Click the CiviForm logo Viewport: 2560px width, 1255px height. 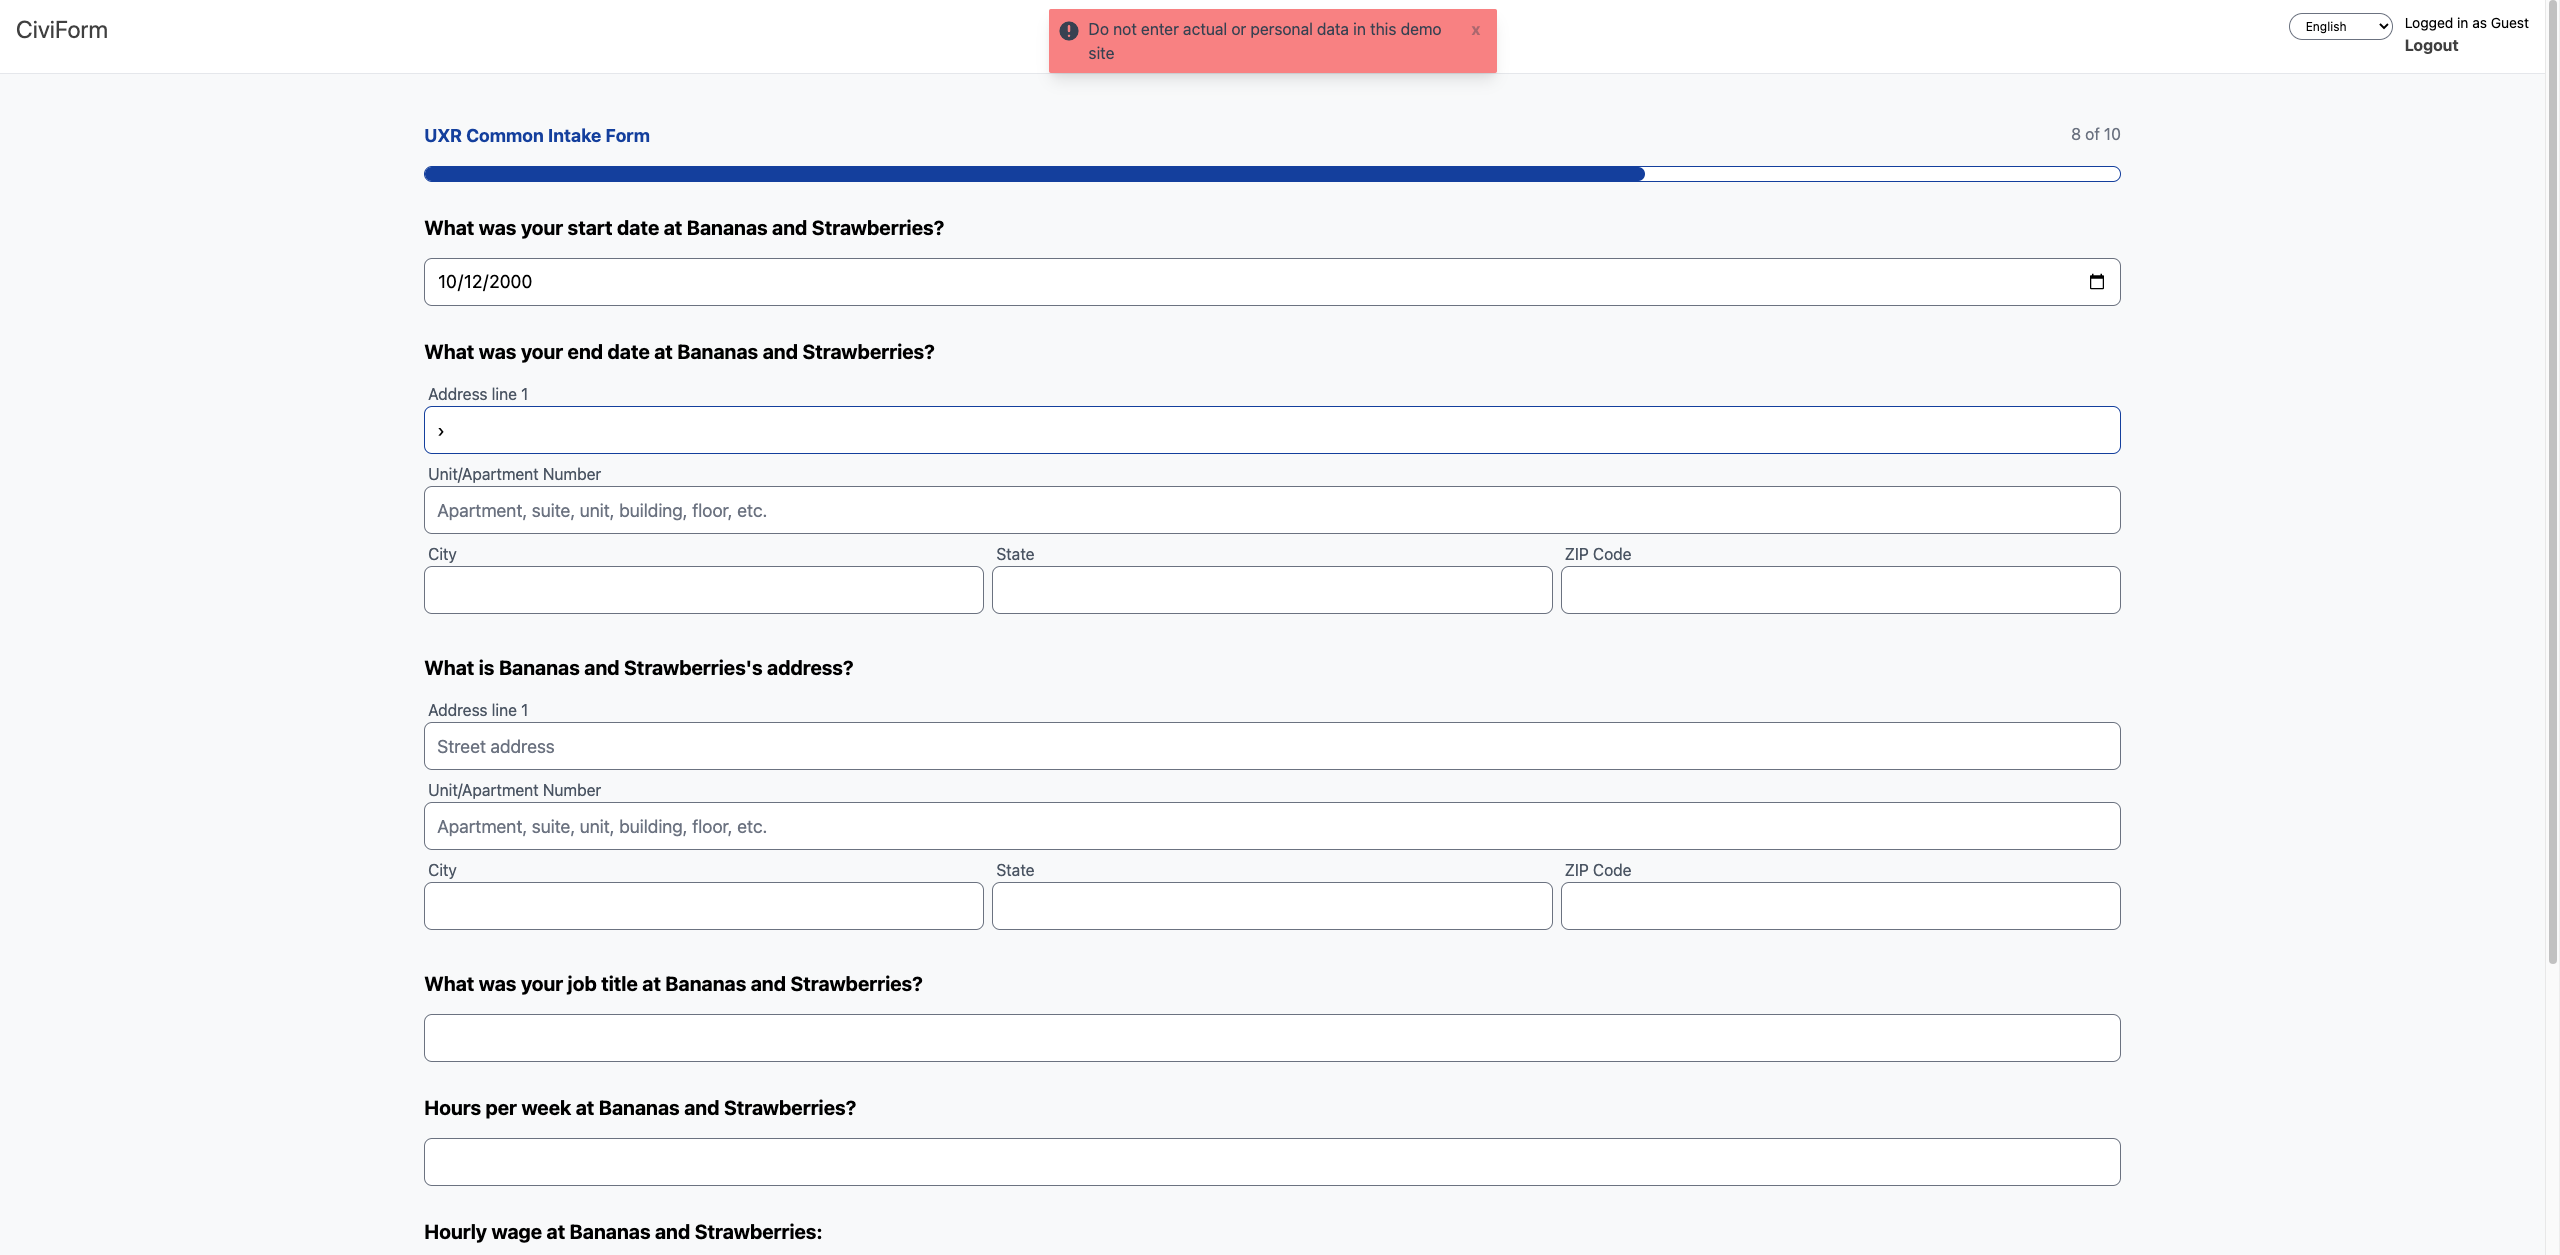coord(62,30)
